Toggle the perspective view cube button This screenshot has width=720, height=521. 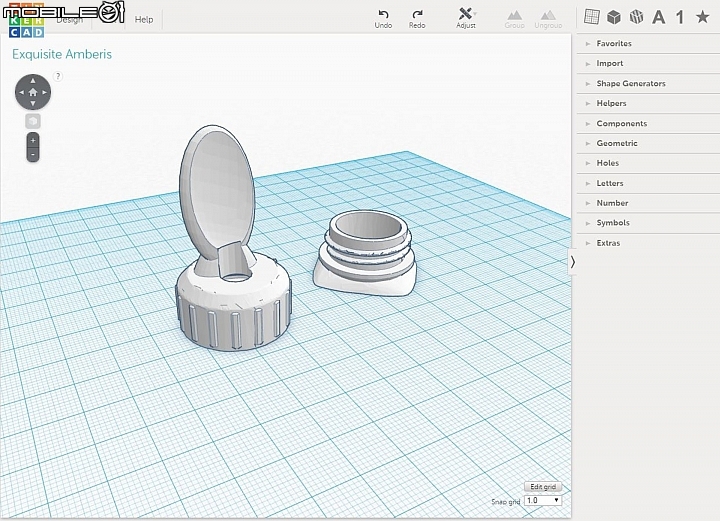click(33, 121)
